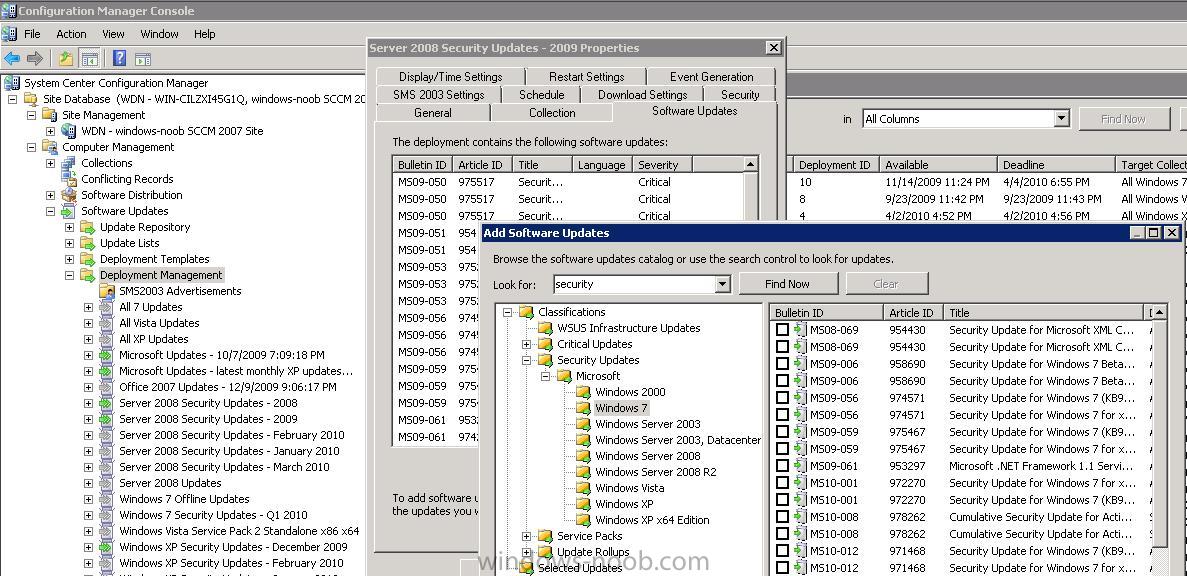Click the Available column header
The height and width of the screenshot is (576, 1187).
coord(937,165)
